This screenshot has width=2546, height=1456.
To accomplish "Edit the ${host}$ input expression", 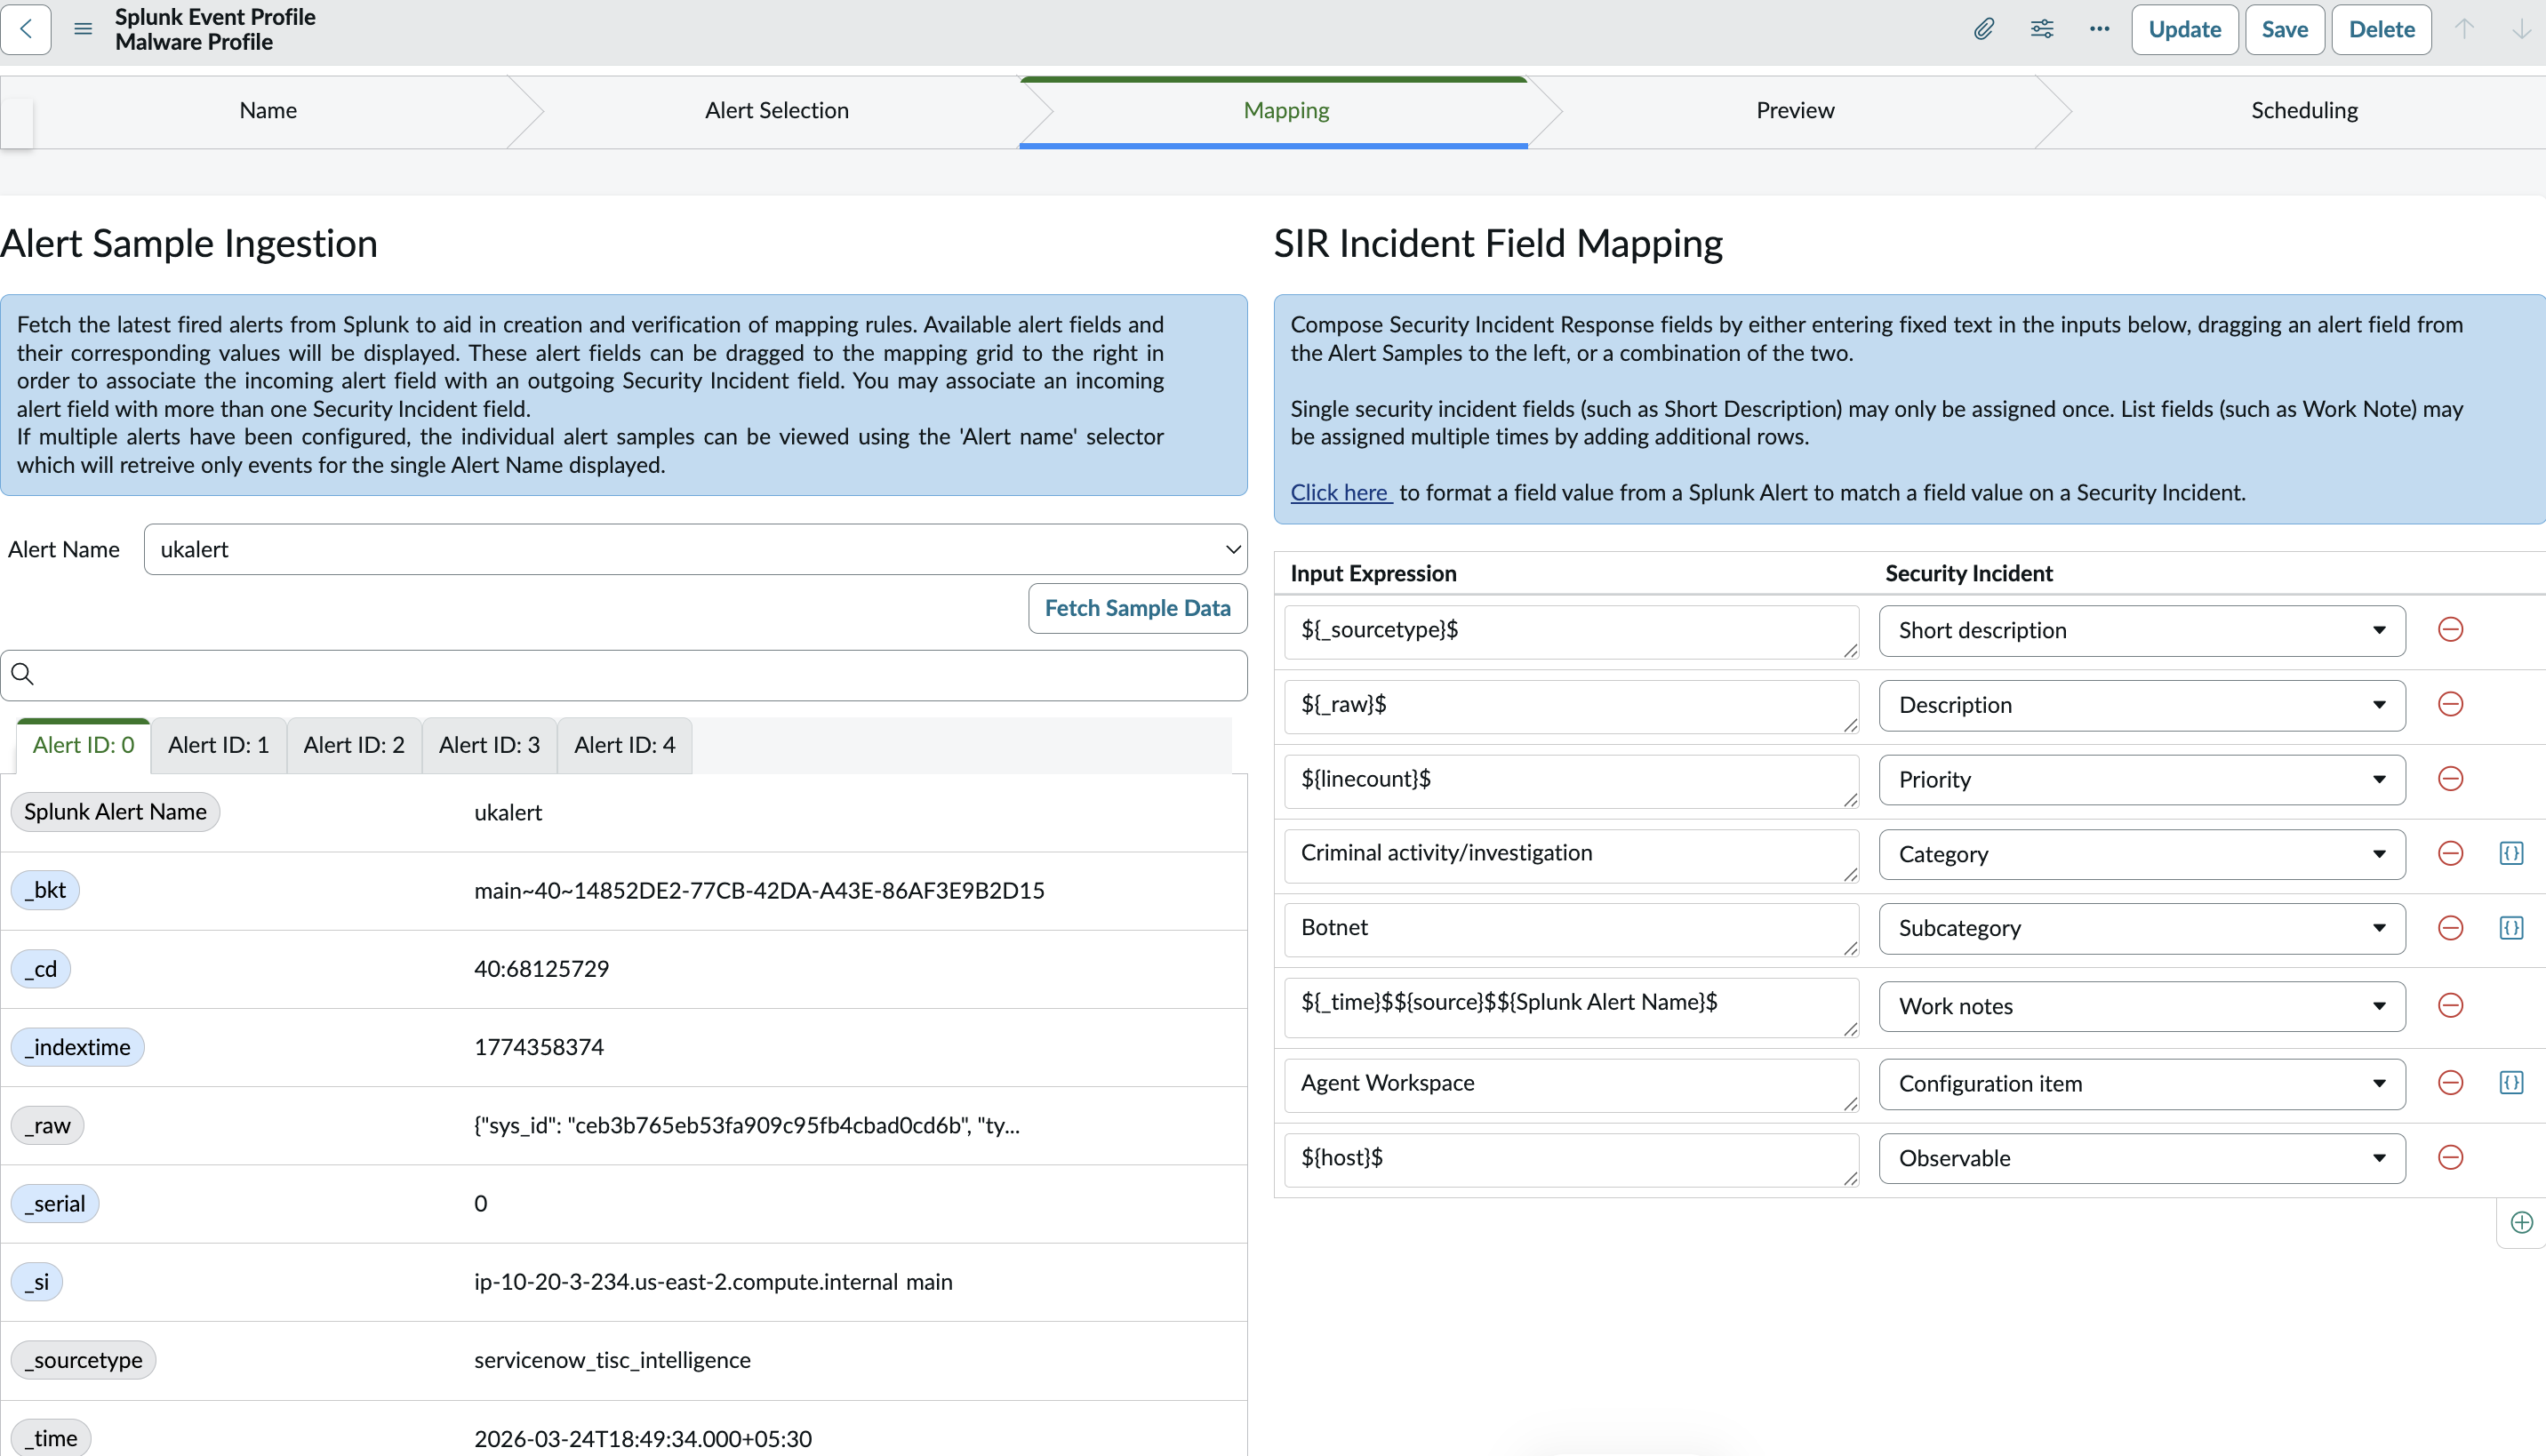I will pyautogui.click(x=1571, y=1160).
